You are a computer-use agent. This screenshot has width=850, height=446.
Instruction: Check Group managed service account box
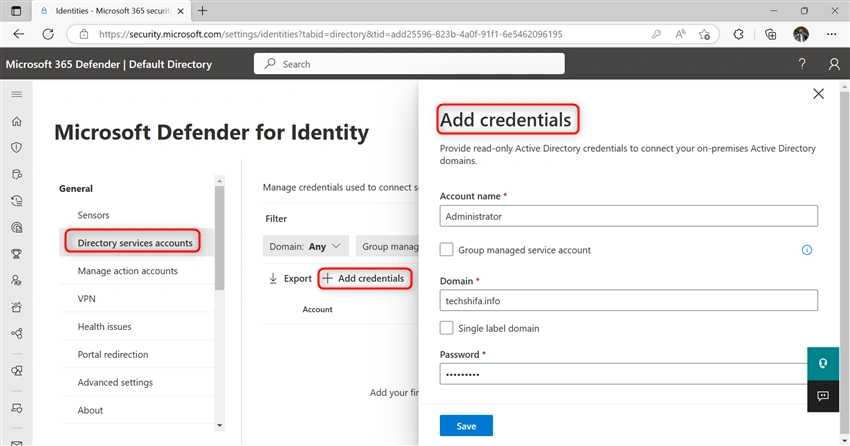tap(446, 249)
